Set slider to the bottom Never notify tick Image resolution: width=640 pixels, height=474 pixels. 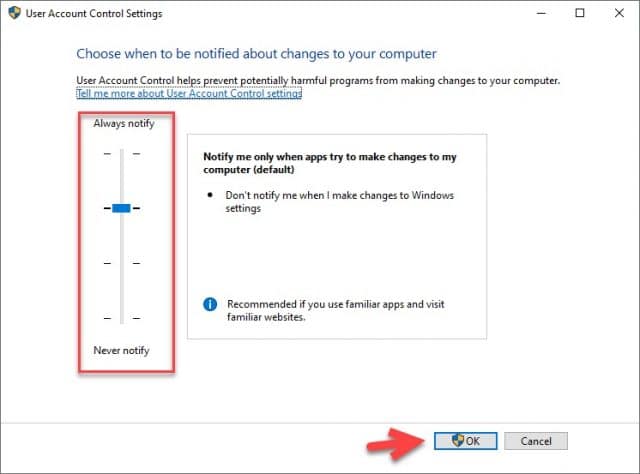[121, 318]
